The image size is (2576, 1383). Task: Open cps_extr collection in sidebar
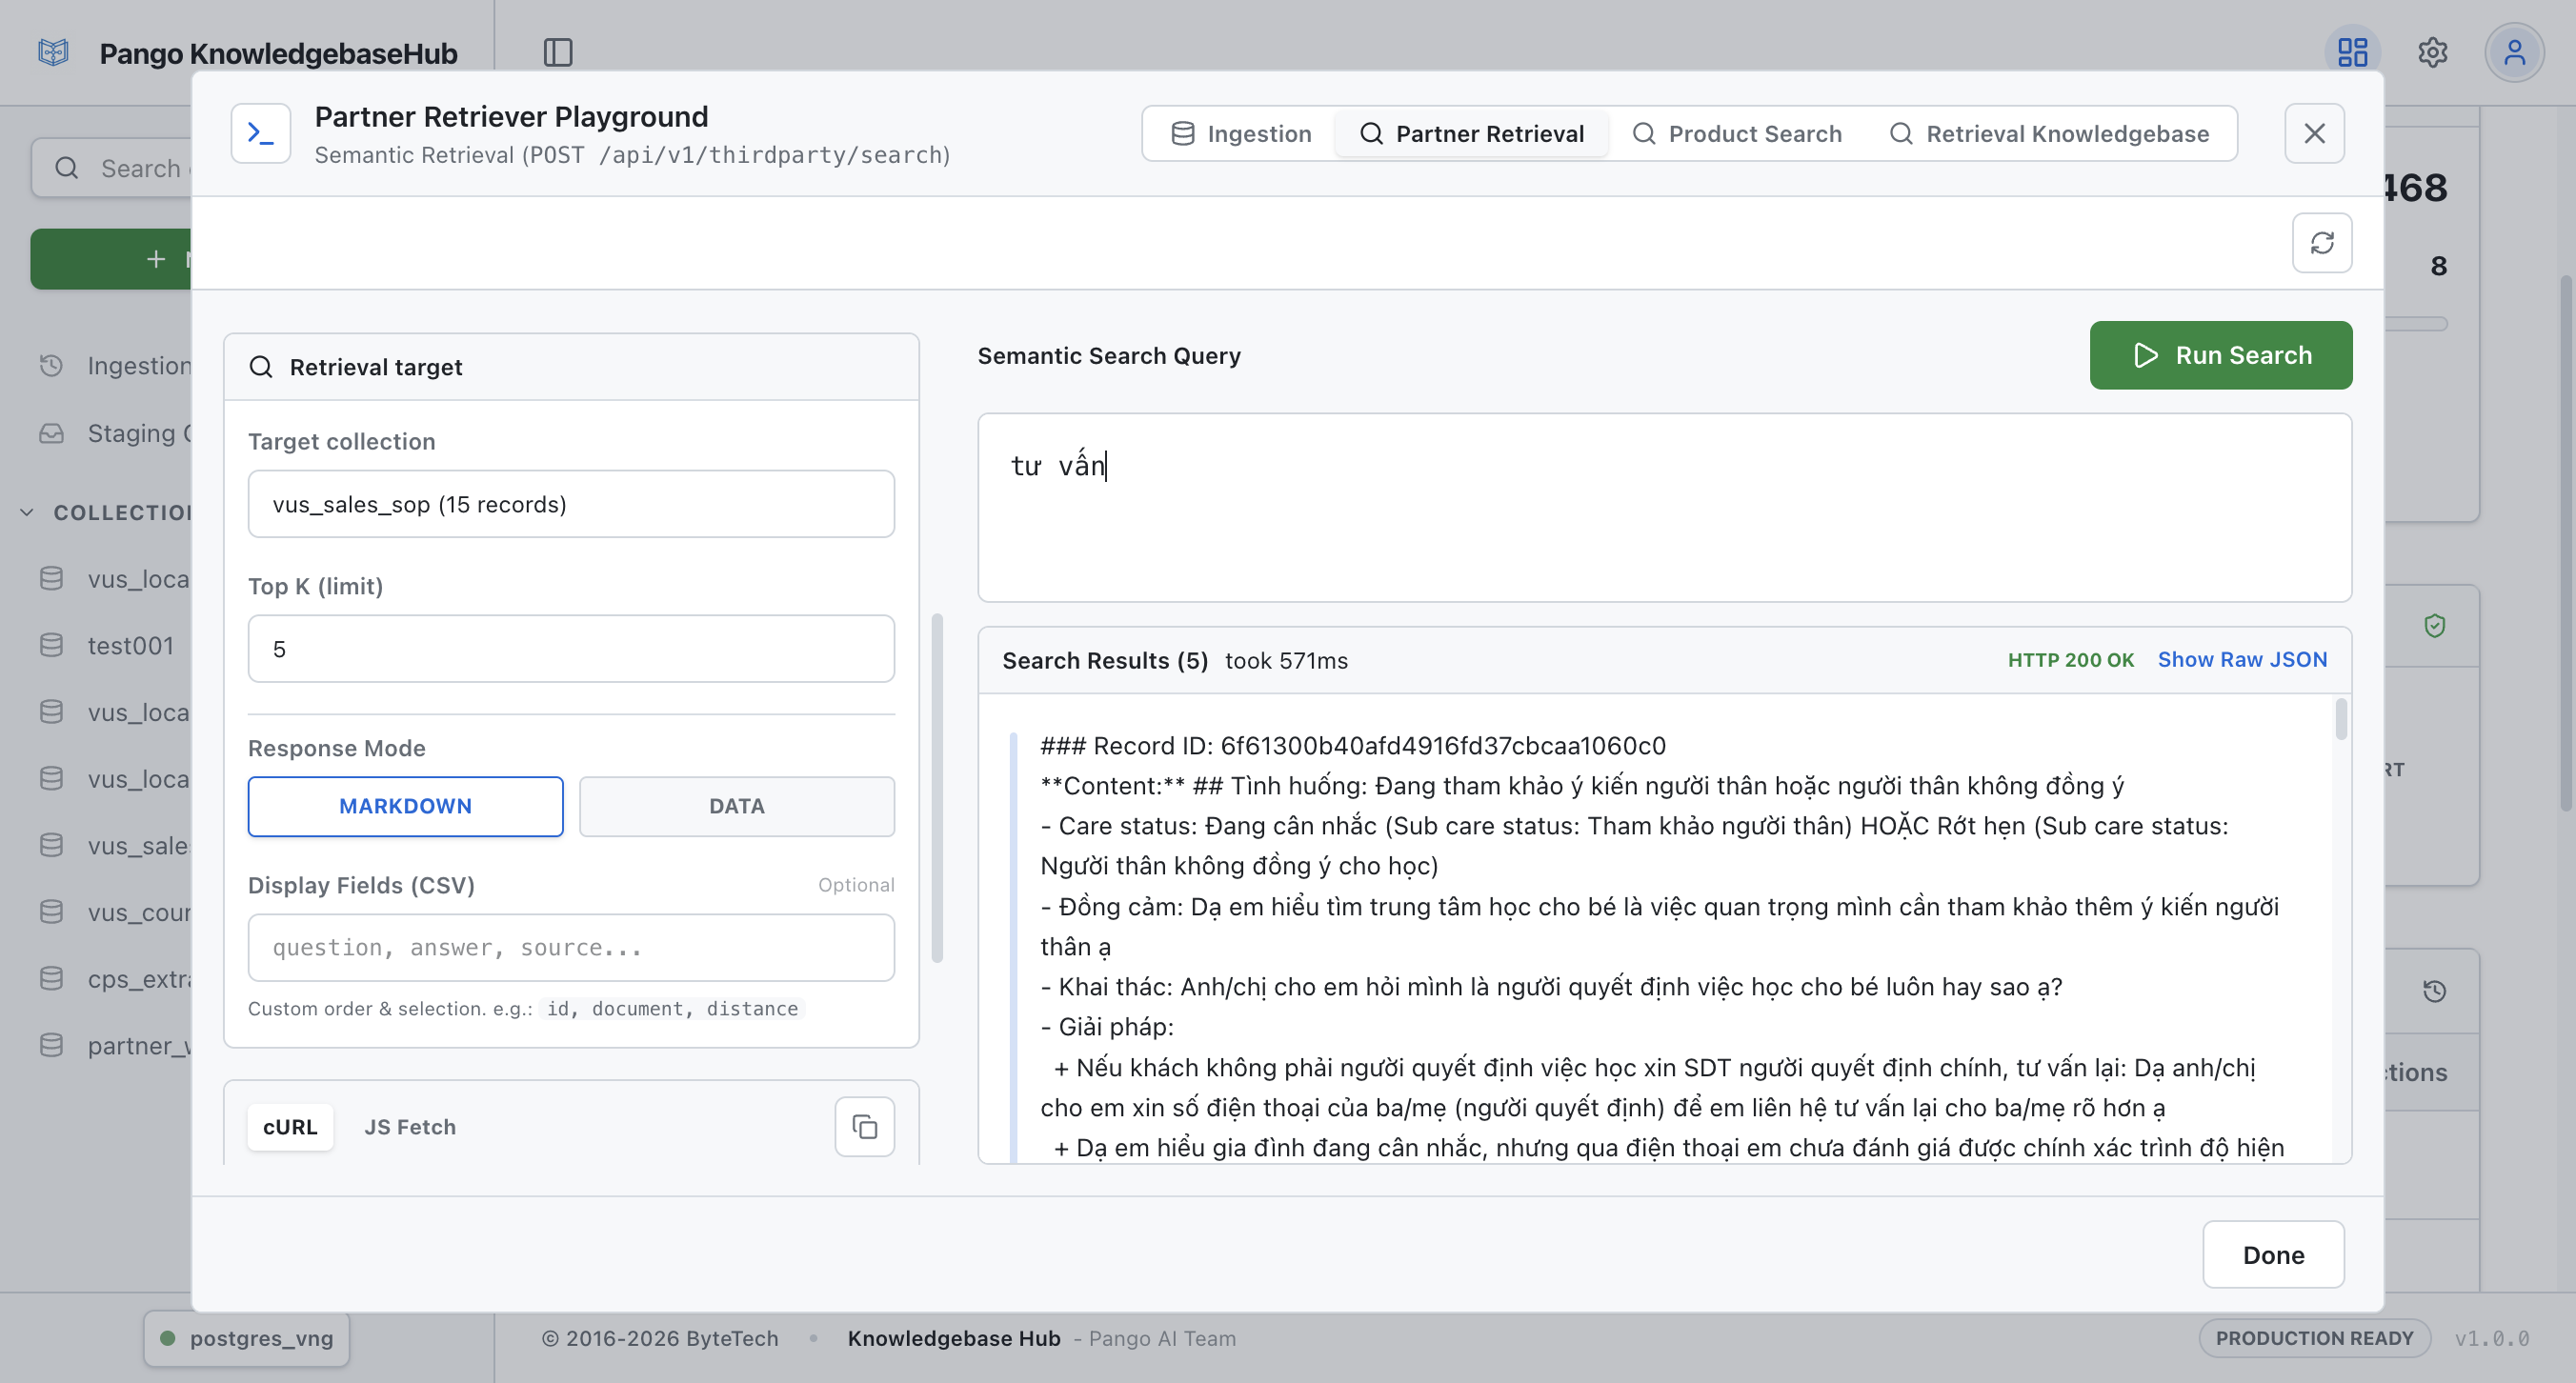click(139, 979)
